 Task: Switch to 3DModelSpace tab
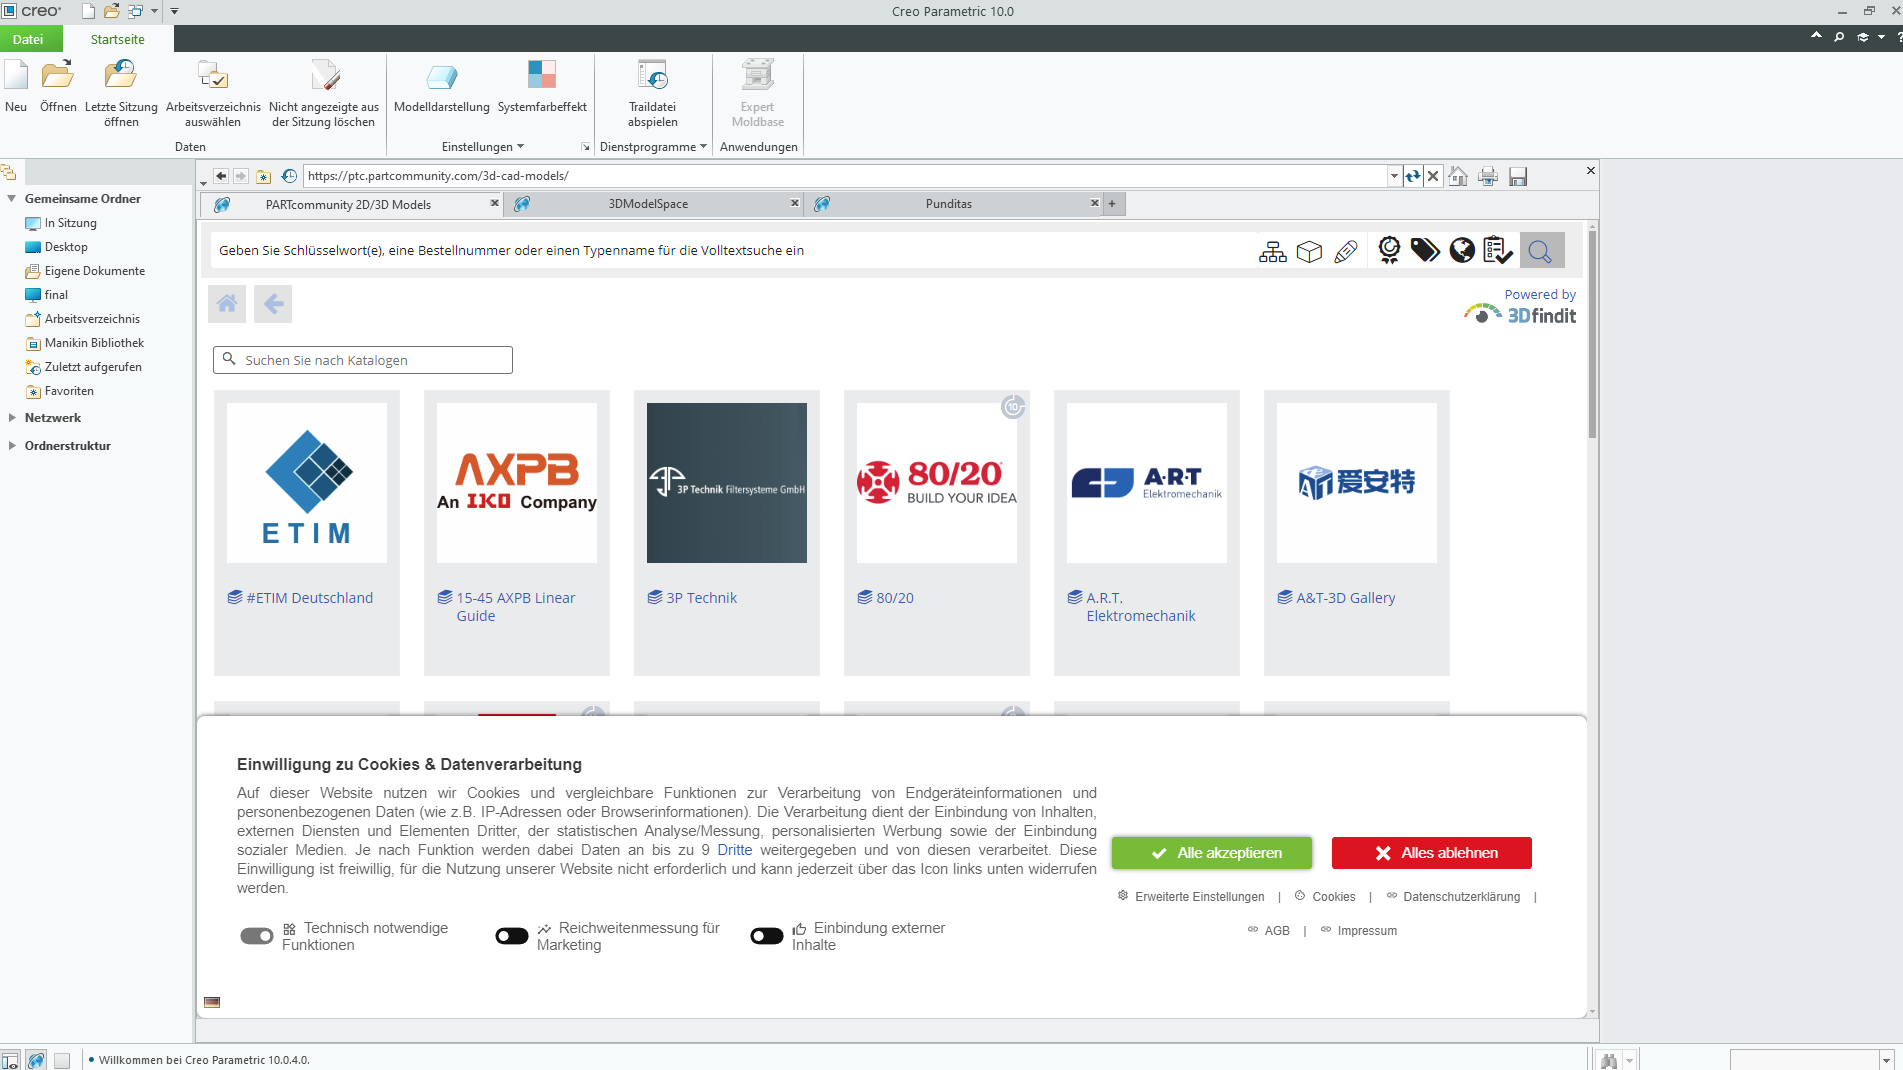[x=648, y=204]
